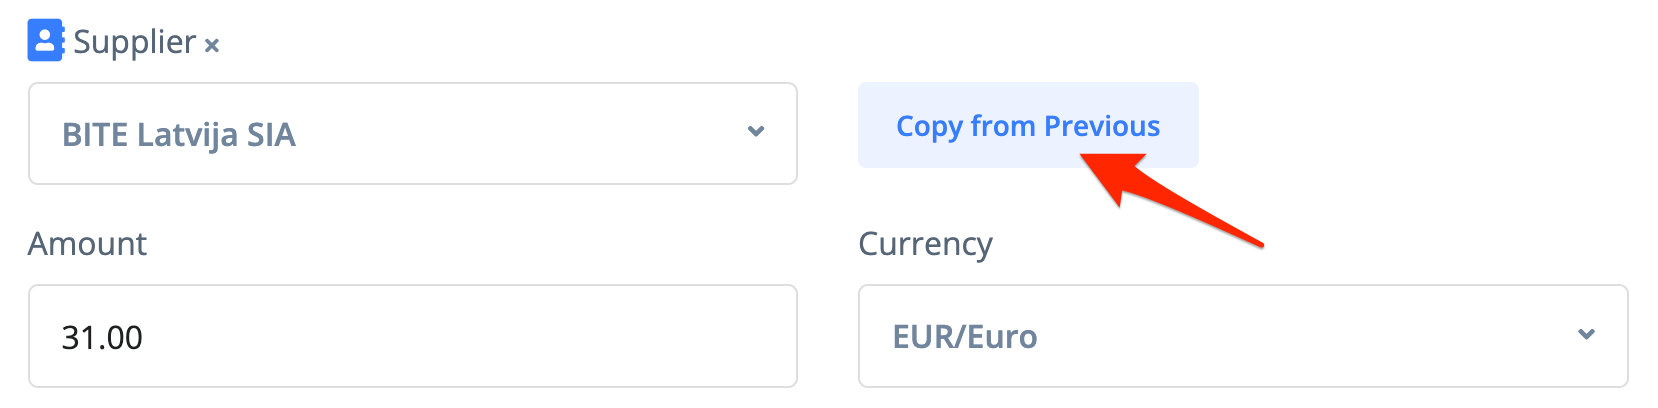The image size is (1658, 408).
Task: Expand the Currency dropdown chevron
Action: [x=1586, y=335]
